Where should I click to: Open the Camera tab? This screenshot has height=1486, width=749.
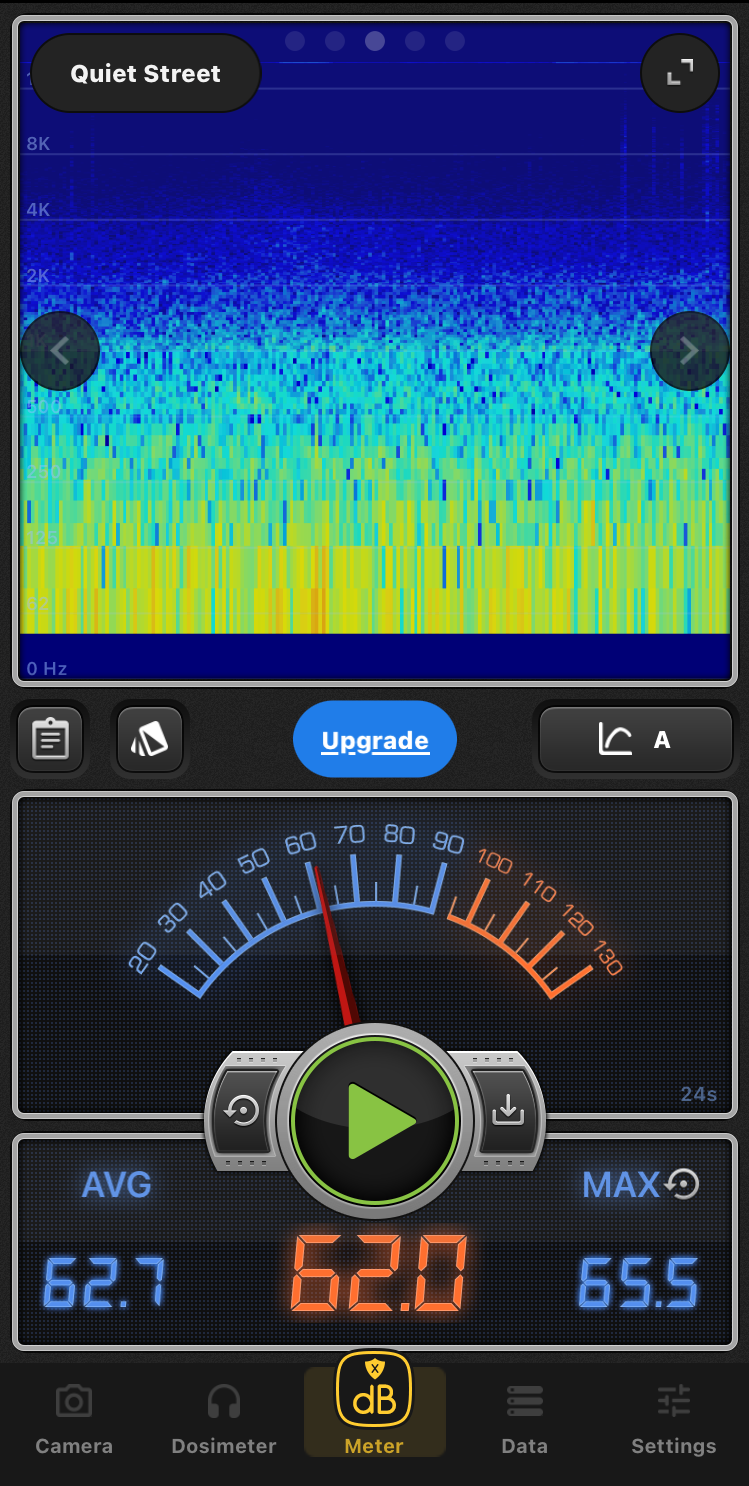(x=74, y=1420)
